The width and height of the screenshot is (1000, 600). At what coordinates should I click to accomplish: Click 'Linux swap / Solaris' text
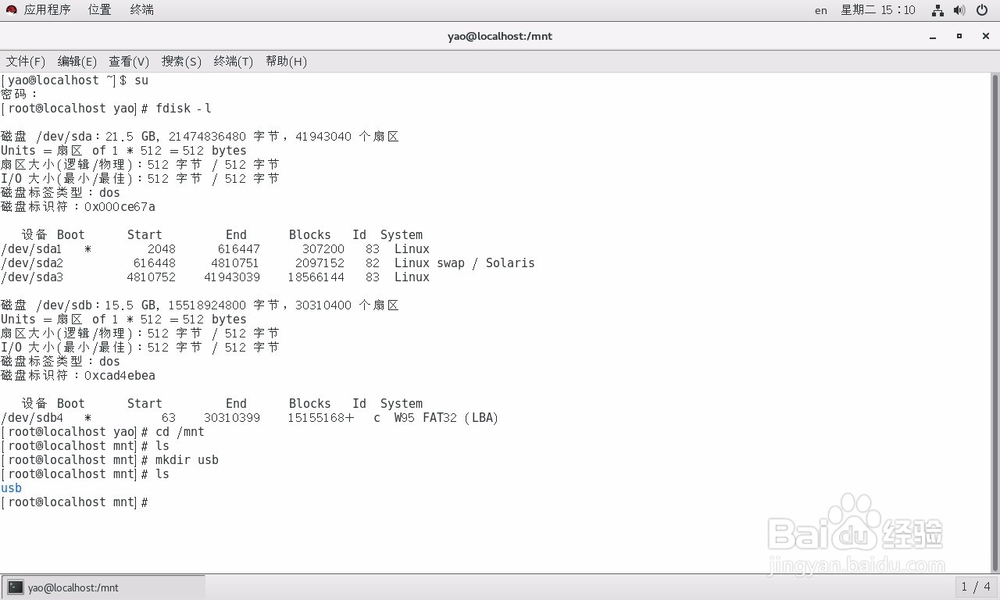[x=464, y=263]
